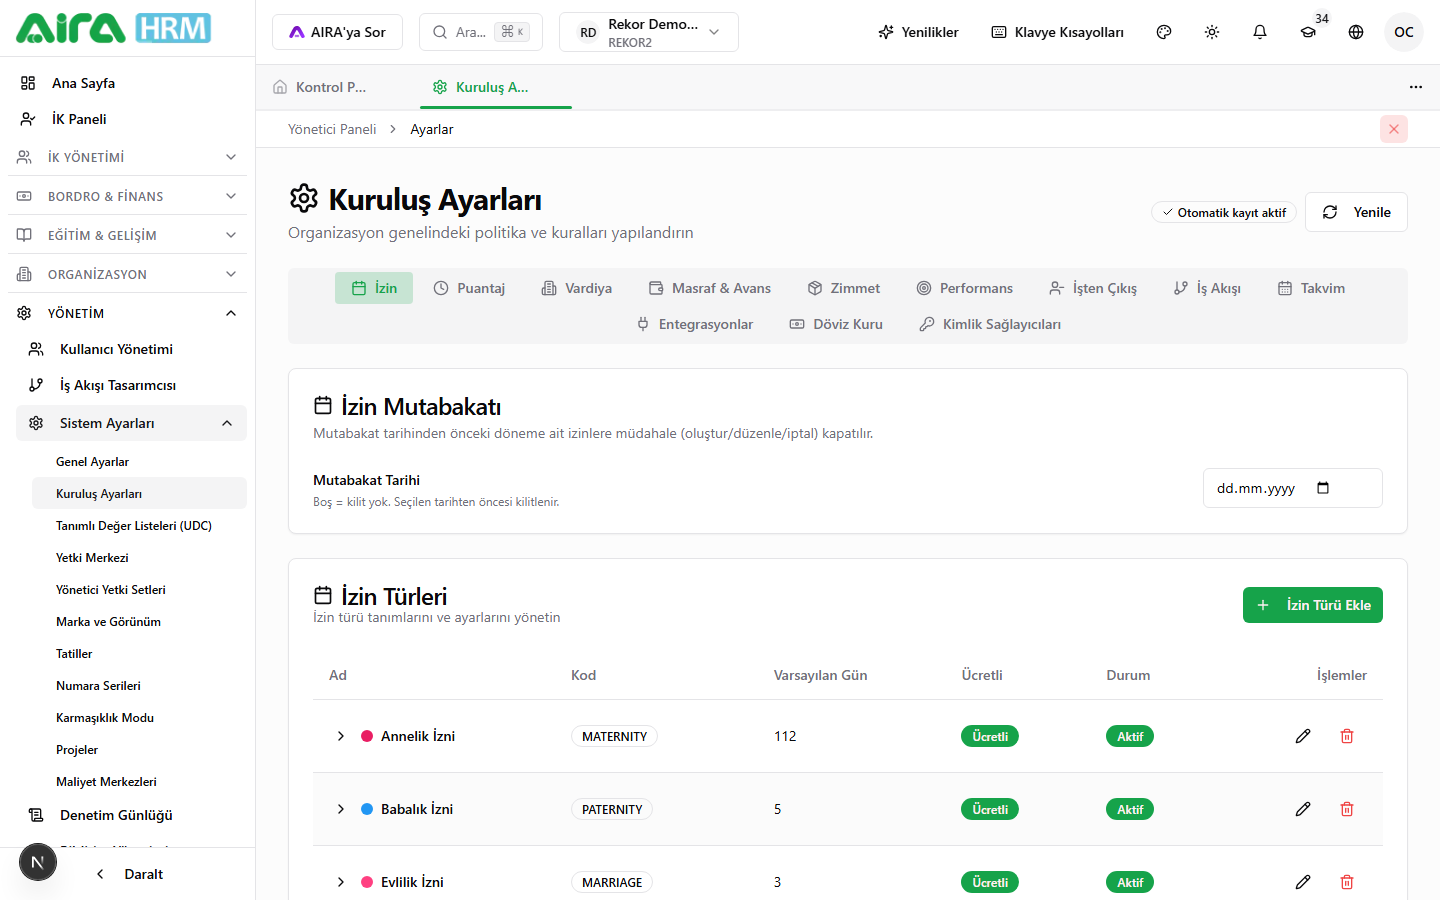Click the Yönetici Paneli breadcrumb

click(332, 129)
